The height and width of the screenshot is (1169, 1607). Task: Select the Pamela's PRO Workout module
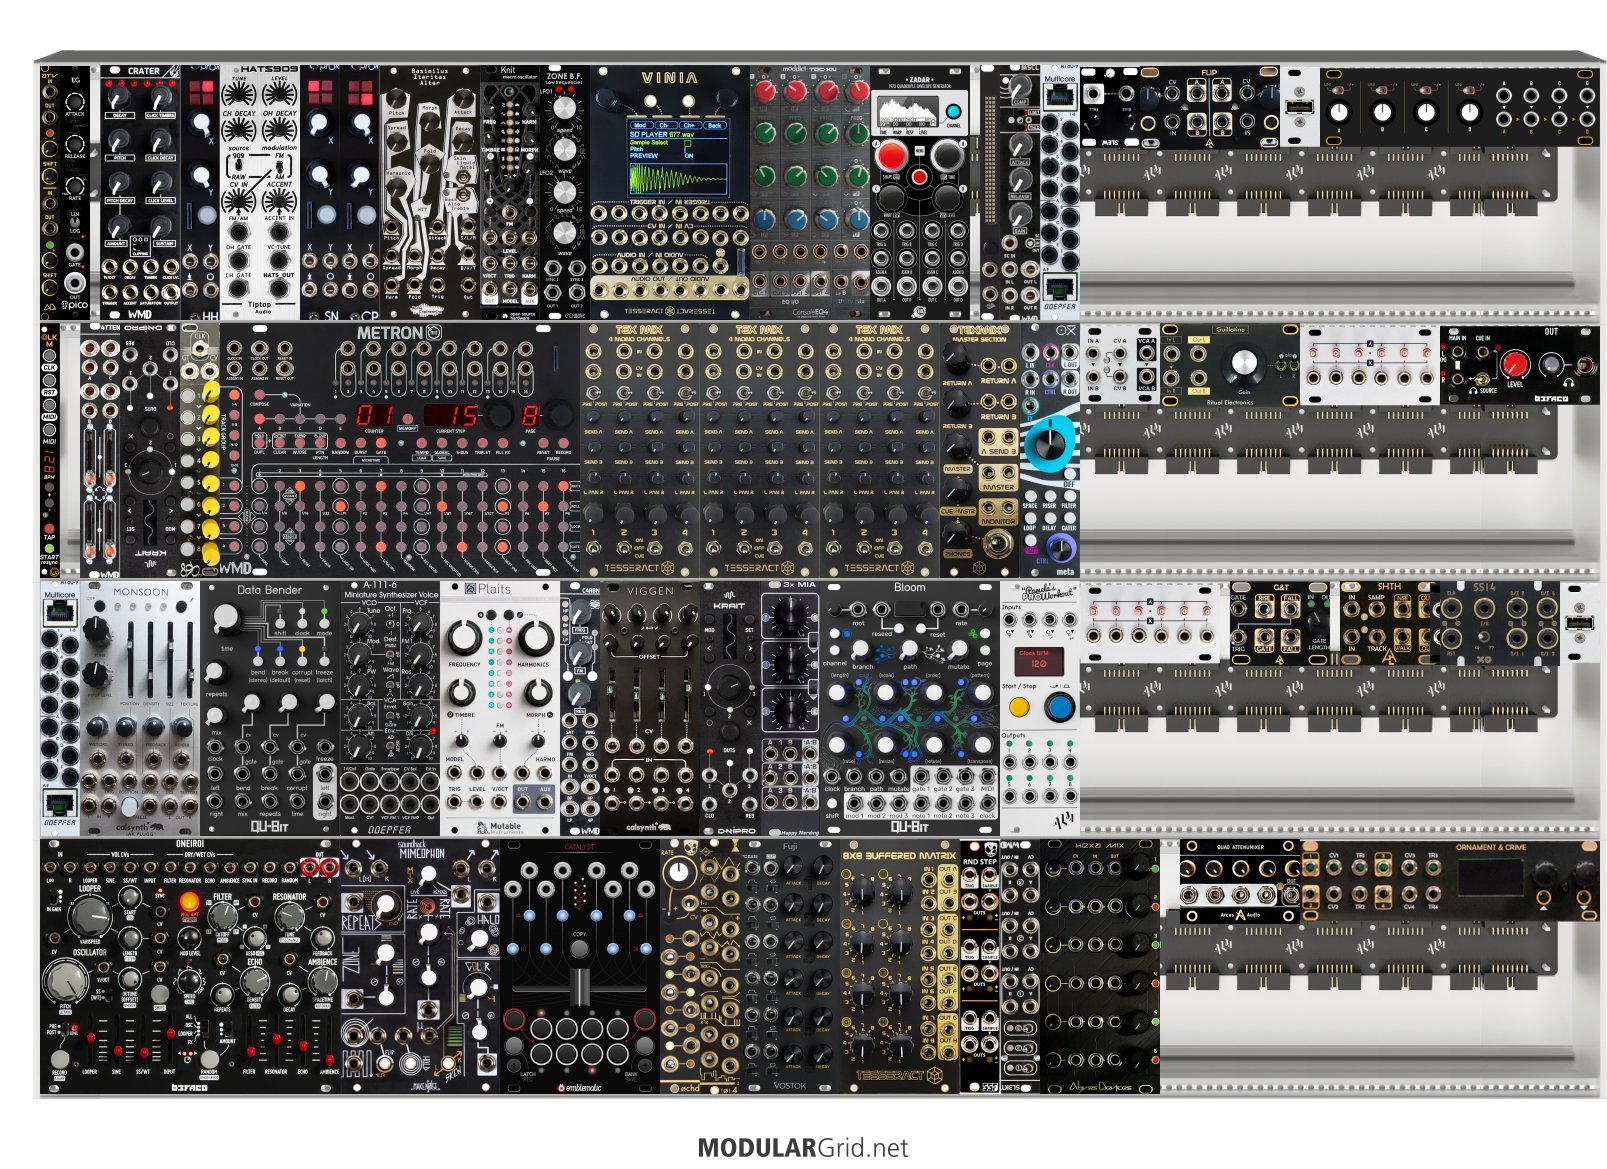pos(1040,708)
